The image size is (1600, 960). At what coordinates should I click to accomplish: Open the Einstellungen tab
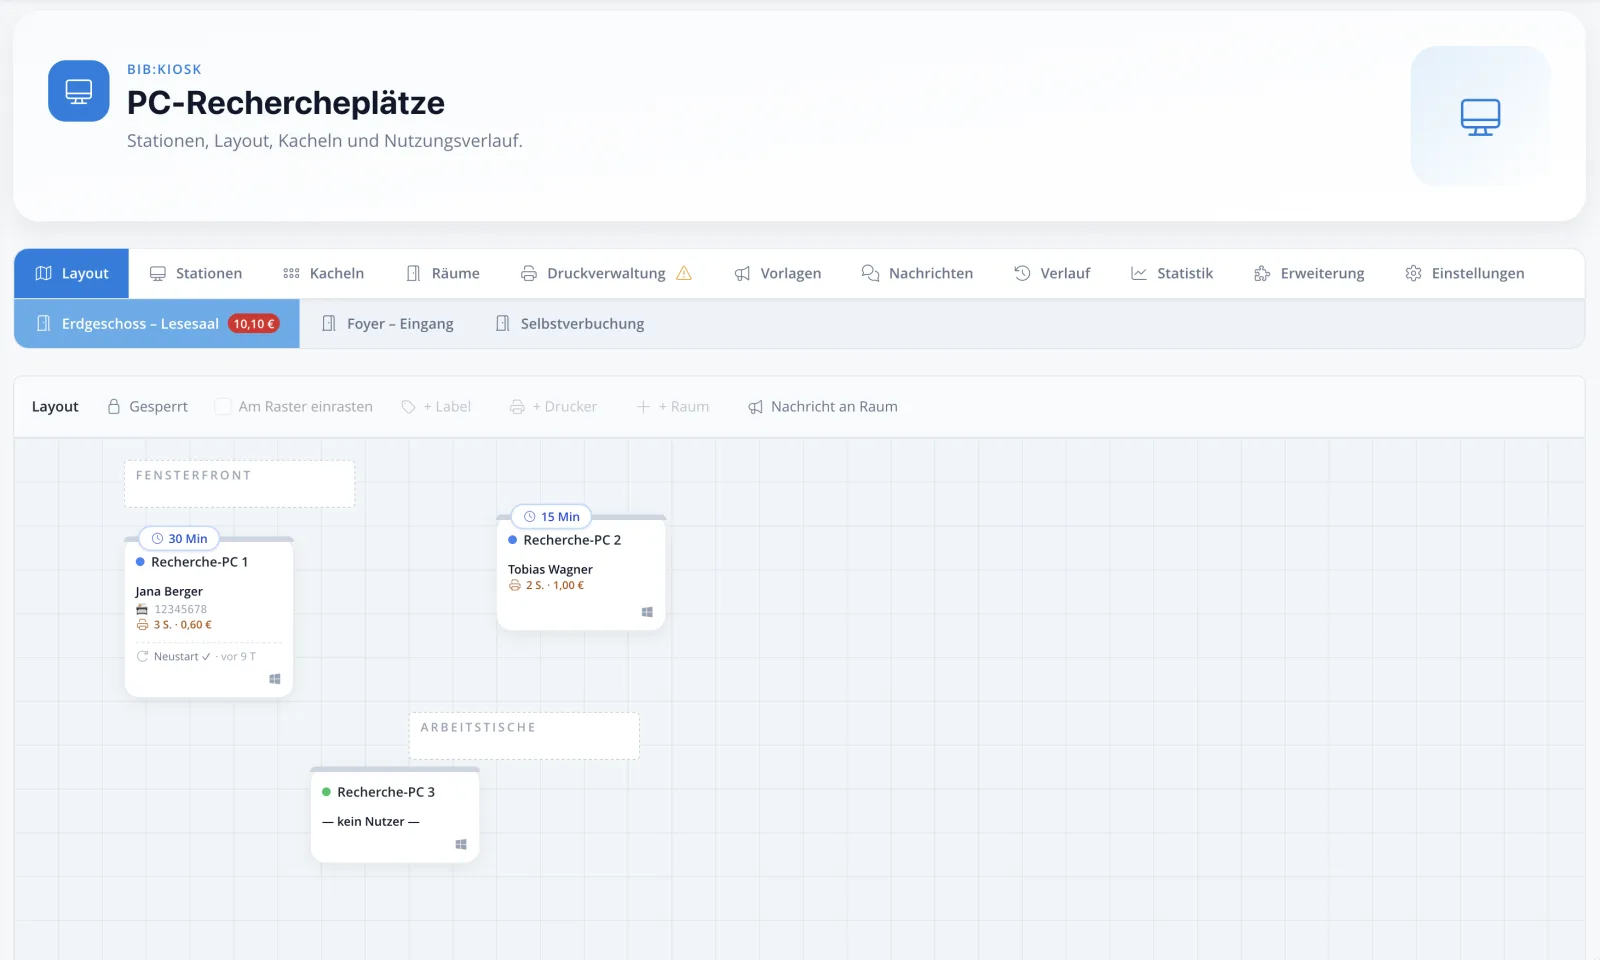point(1465,273)
